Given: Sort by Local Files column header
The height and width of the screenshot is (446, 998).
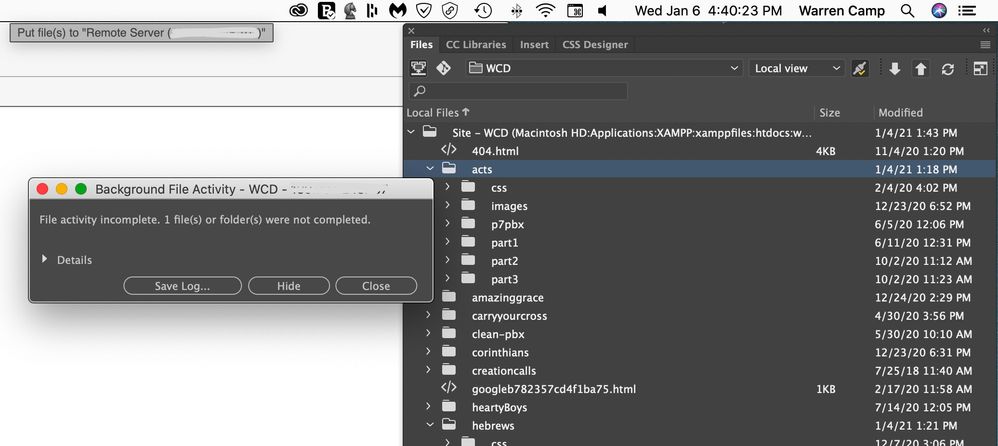Looking at the screenshot, I should [438, 113].
